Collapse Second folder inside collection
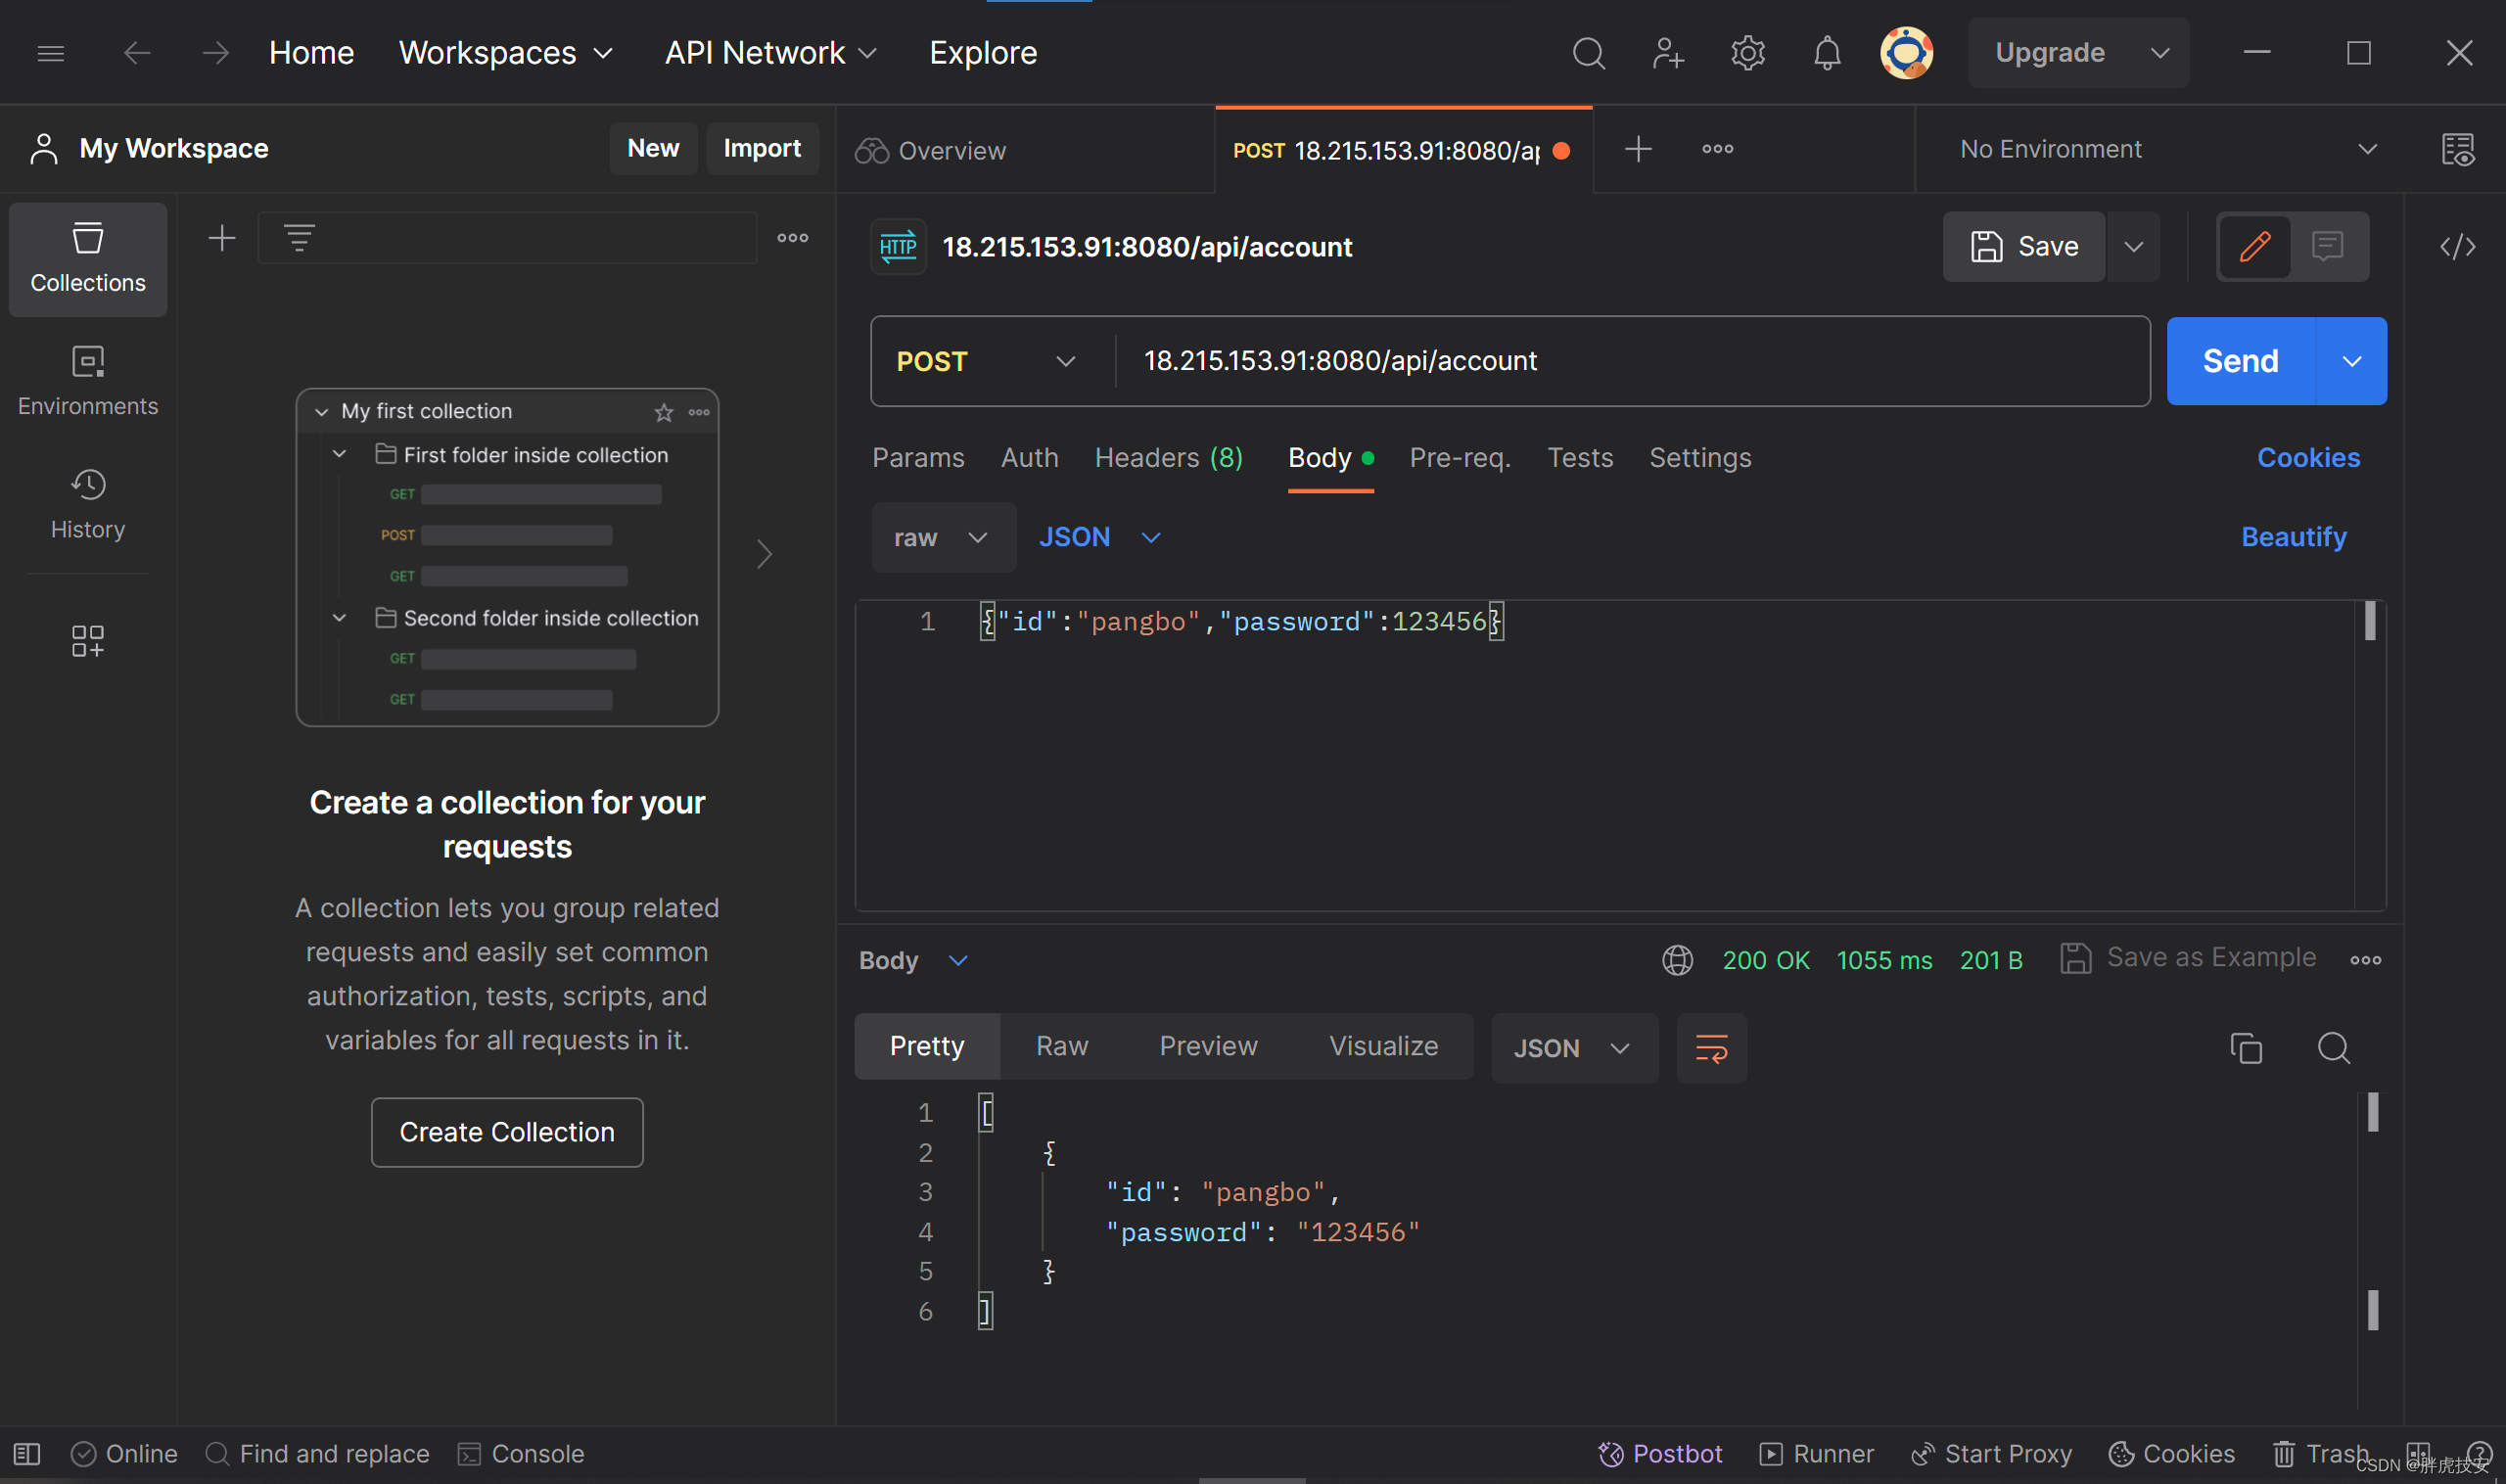 pyautogui.click(x=338, y=617)
